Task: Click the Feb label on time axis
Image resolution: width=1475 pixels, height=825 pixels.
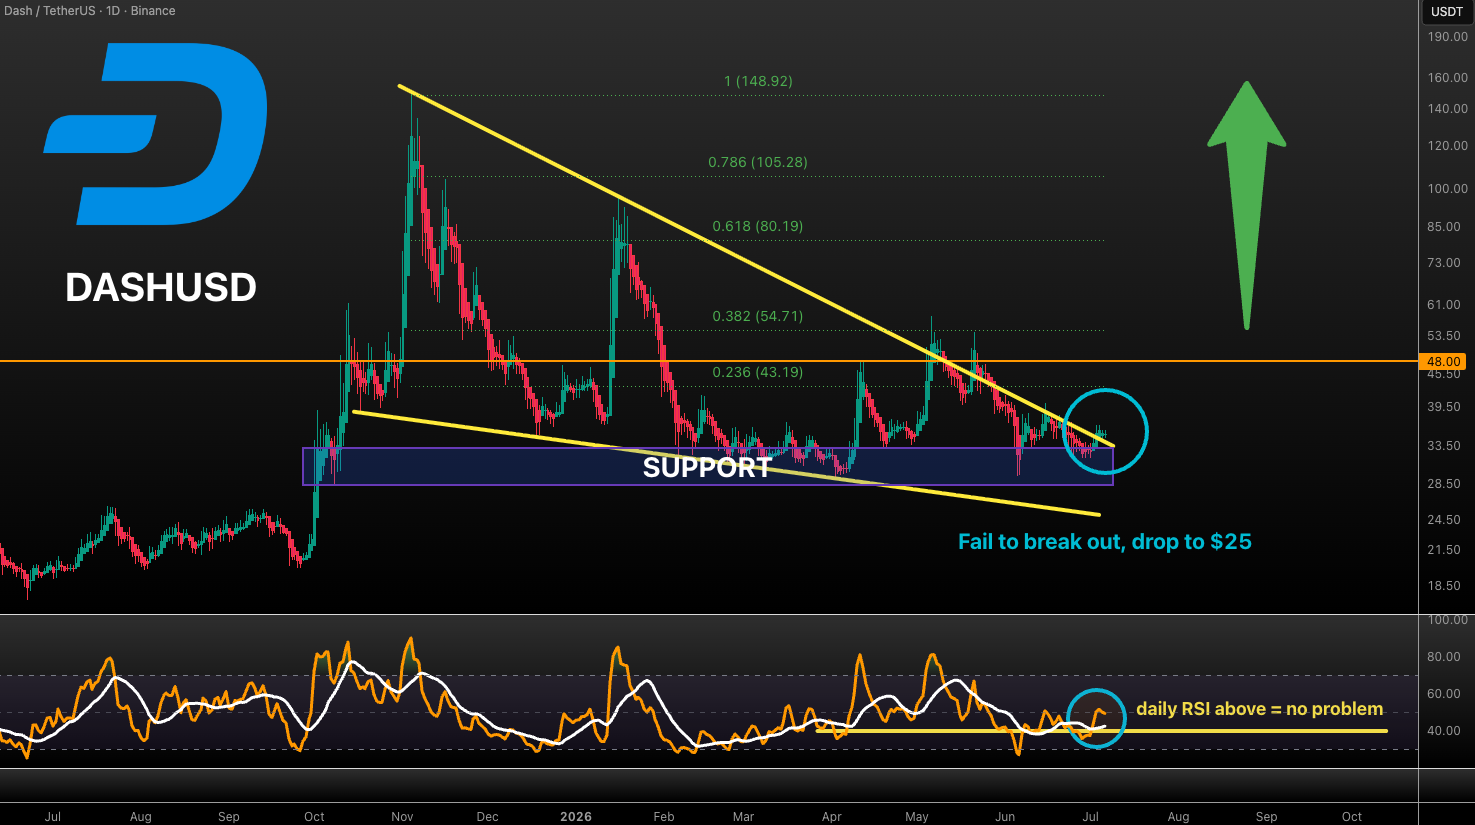Action: [664, 817]
